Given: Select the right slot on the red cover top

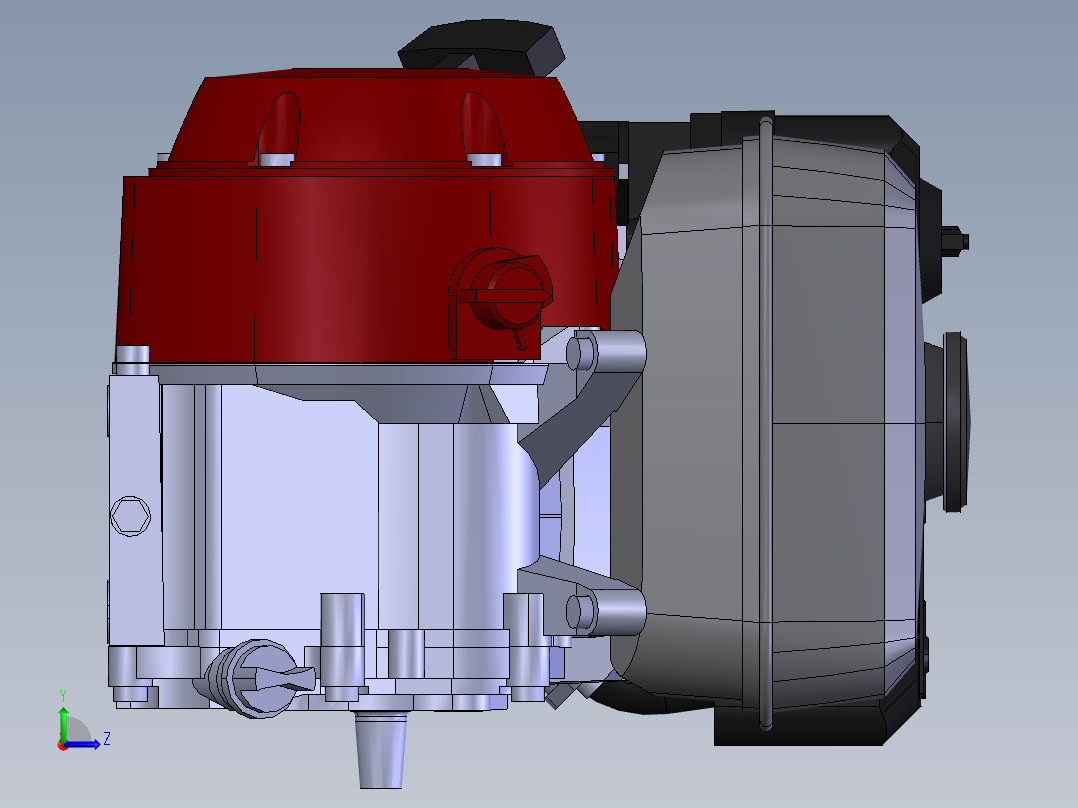Looking at the screenshot, I should coord(483,129).
